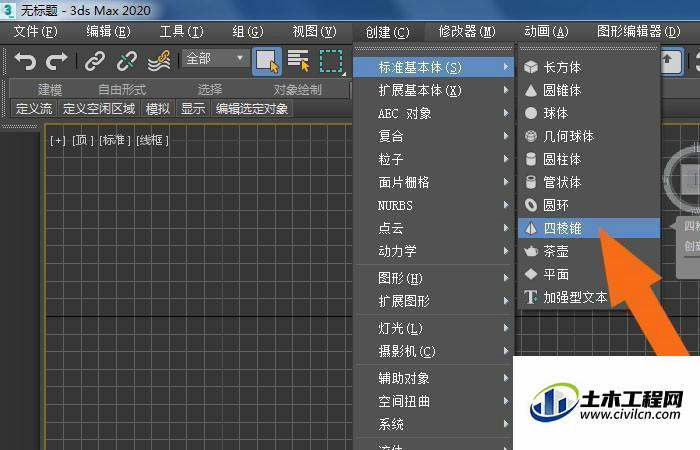Click the 模拟 button
The height and width of the screenshot is (450, 700).
pyautogui.click(x=158, y=108)
